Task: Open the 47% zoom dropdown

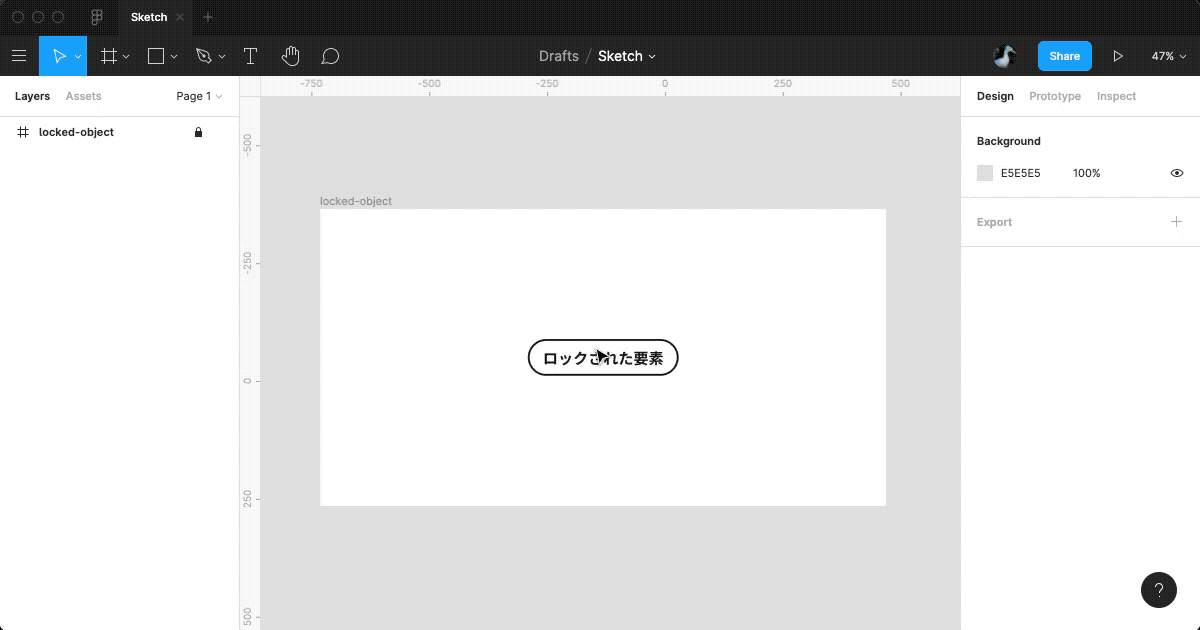Action: [x=1167, y=57]
